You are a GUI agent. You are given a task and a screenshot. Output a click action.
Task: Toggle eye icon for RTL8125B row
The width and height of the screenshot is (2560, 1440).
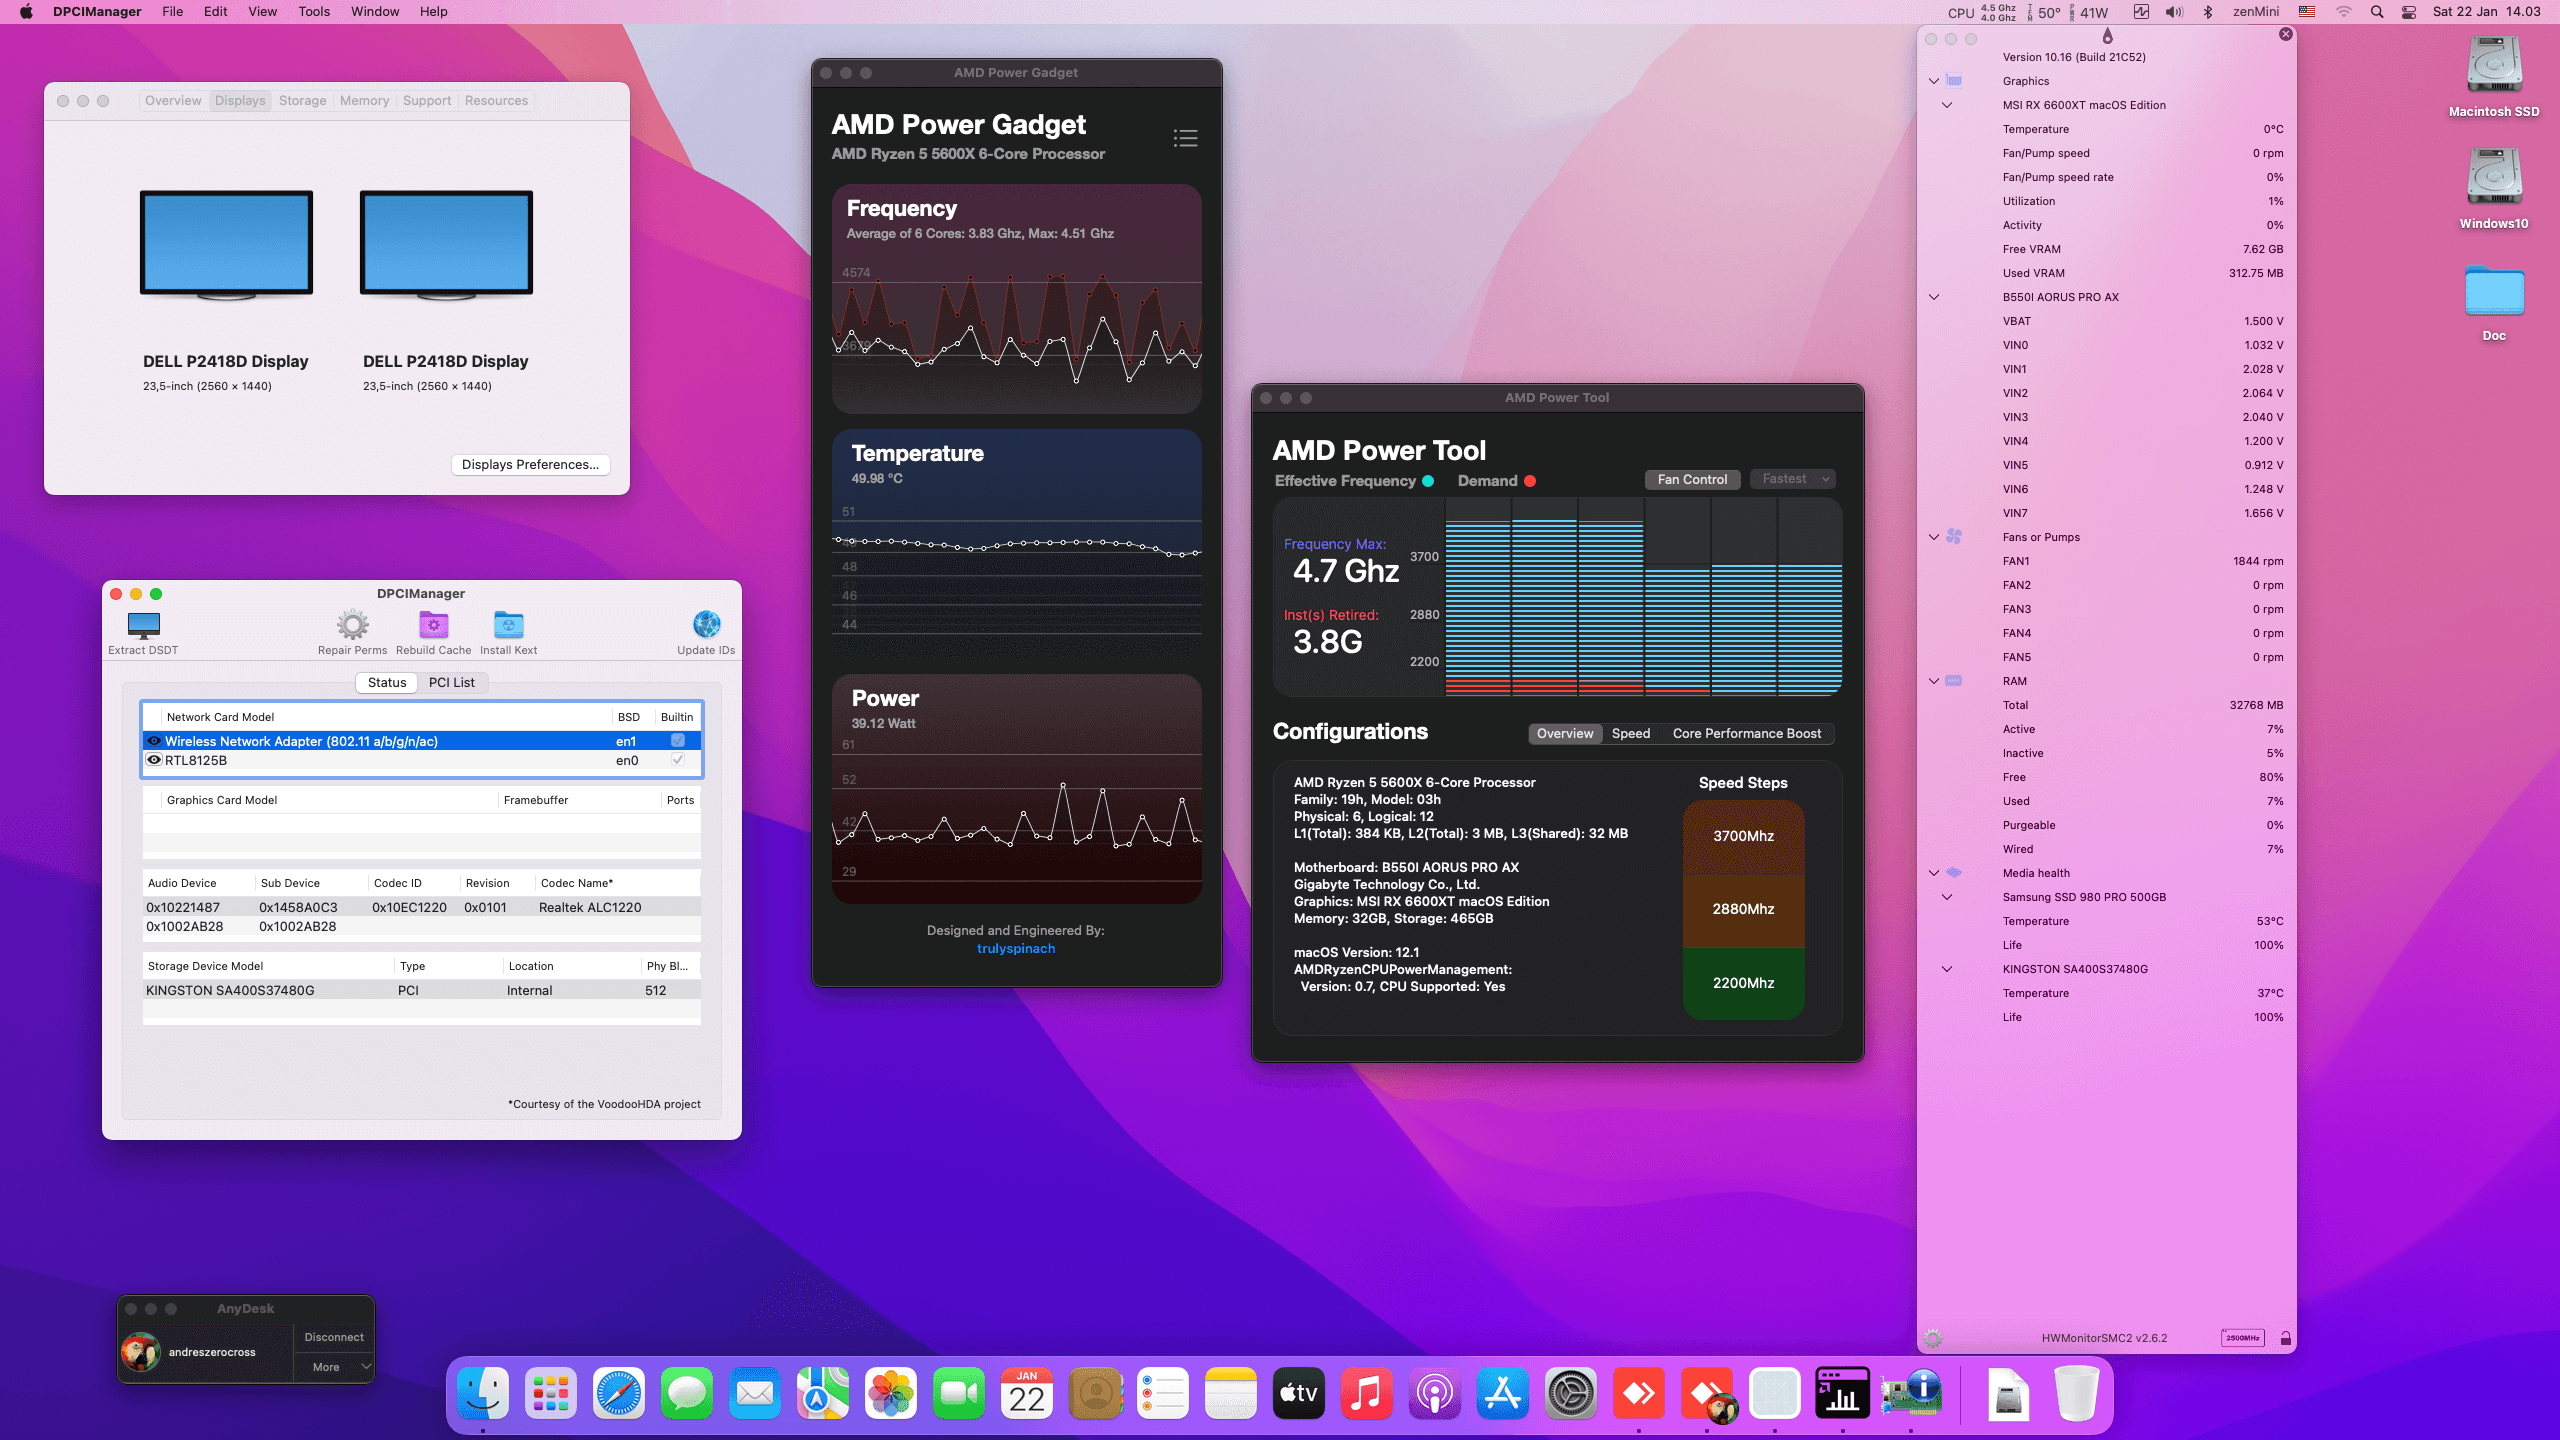point(154,760)
